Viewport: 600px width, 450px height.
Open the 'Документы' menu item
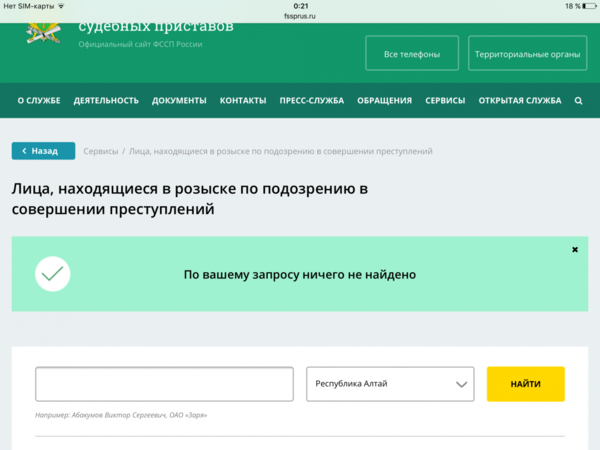(x=179, y=101)
